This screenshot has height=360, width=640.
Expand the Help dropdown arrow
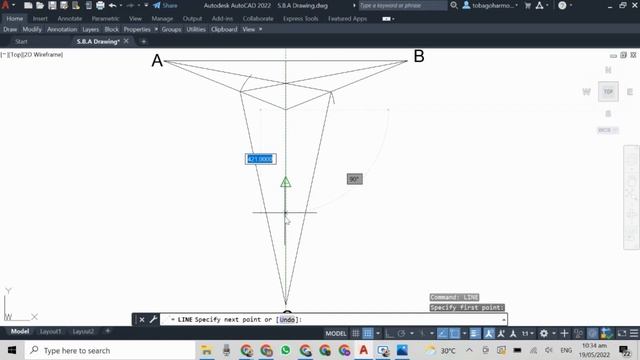[571, 5]
